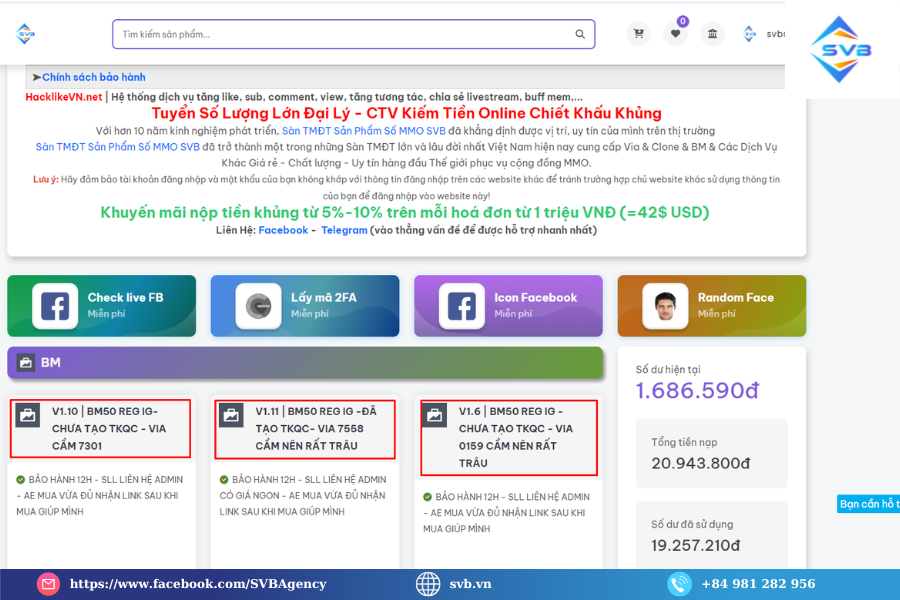Viewport: 900px width, 600px height.
Task: Click briefcase icon of V1.6 BM50 product
Action: point(435,415)
